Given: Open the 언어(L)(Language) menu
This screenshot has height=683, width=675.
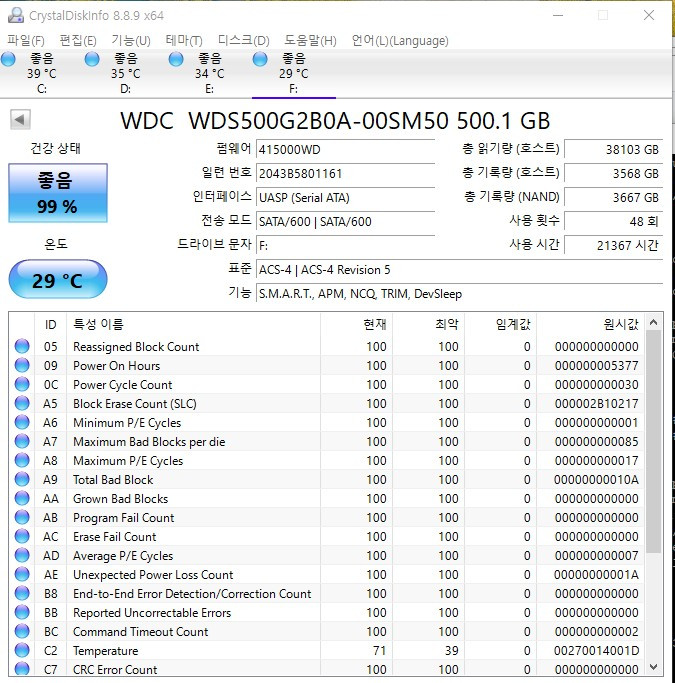Looking at the screenshot, I should (400, 41).
